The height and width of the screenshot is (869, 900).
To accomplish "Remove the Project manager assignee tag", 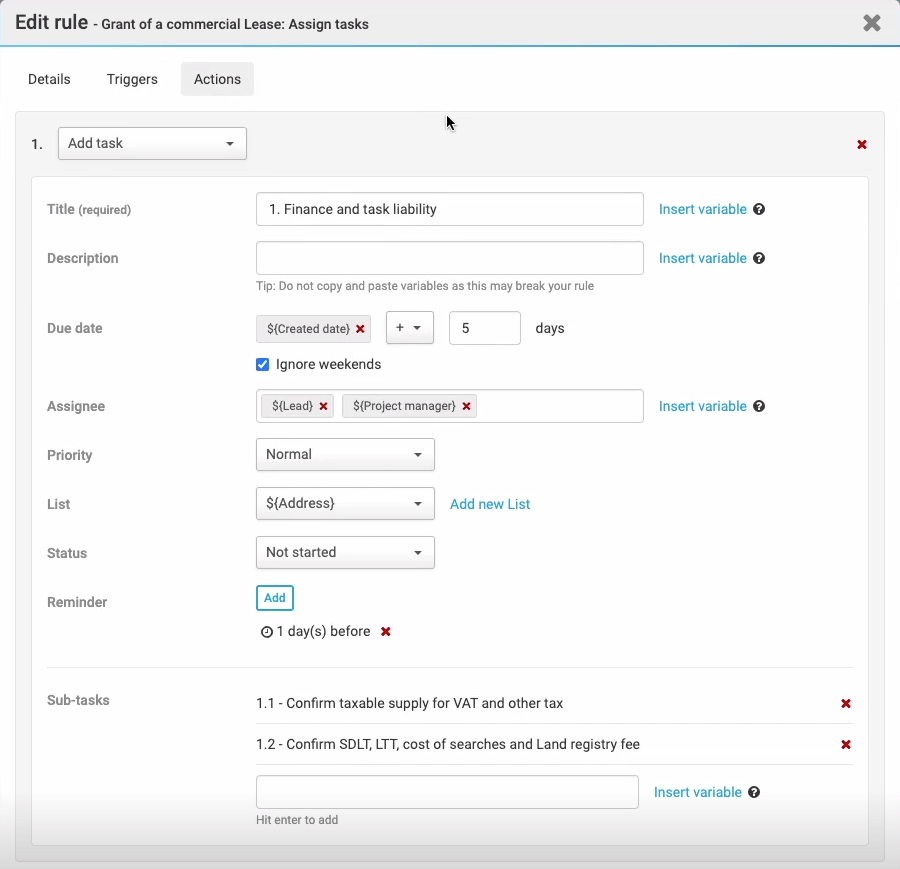I will coord(466,407).
